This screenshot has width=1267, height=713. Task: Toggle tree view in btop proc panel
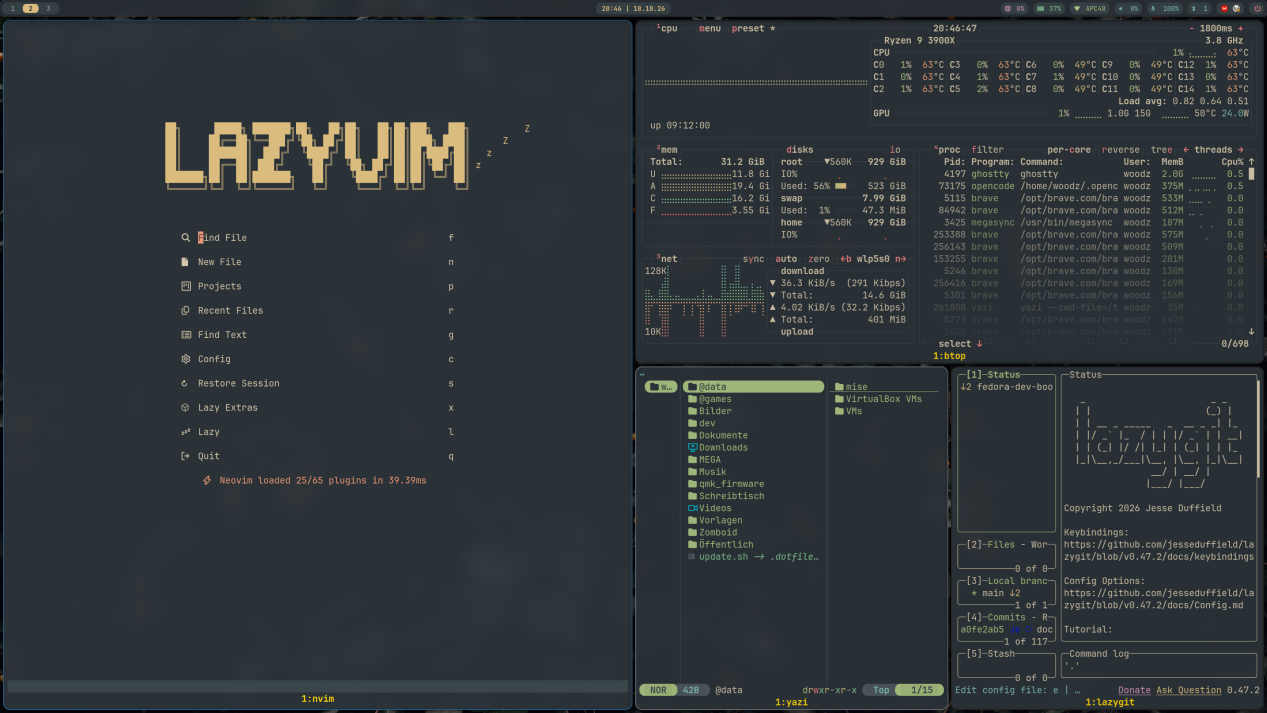pos(1161,150)
